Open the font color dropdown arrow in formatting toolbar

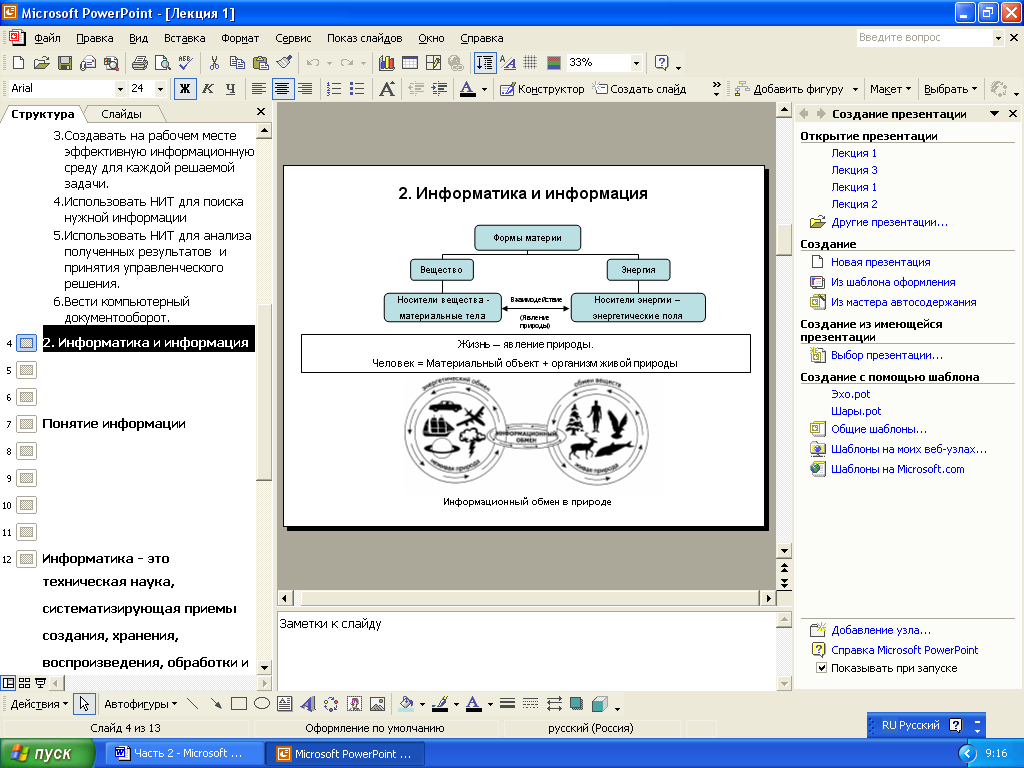[484, 89]
